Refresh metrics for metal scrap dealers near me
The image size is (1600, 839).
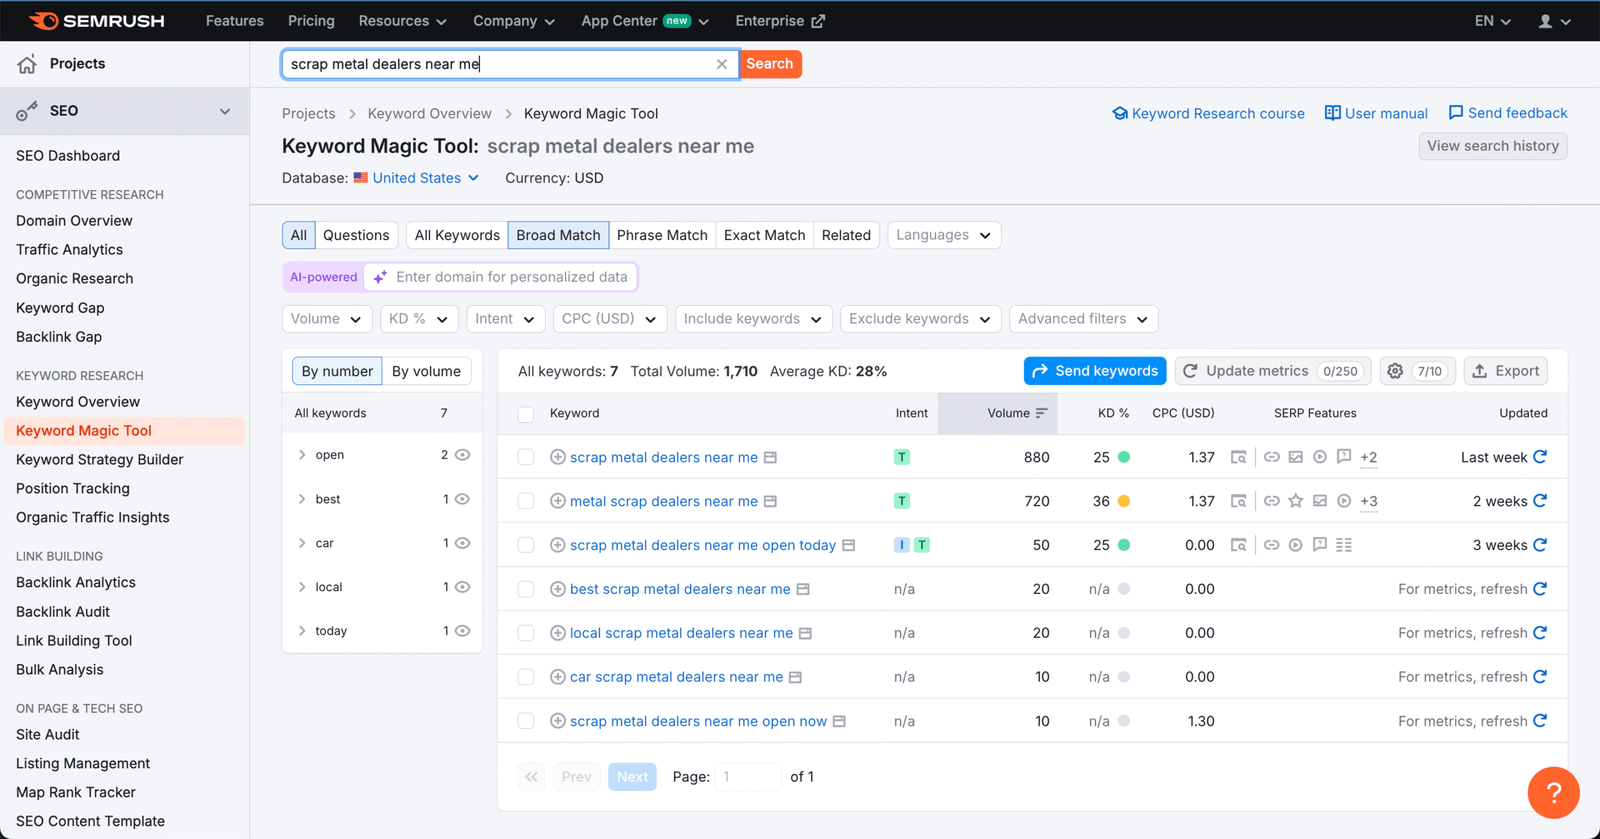click(x=1540, y=501)
